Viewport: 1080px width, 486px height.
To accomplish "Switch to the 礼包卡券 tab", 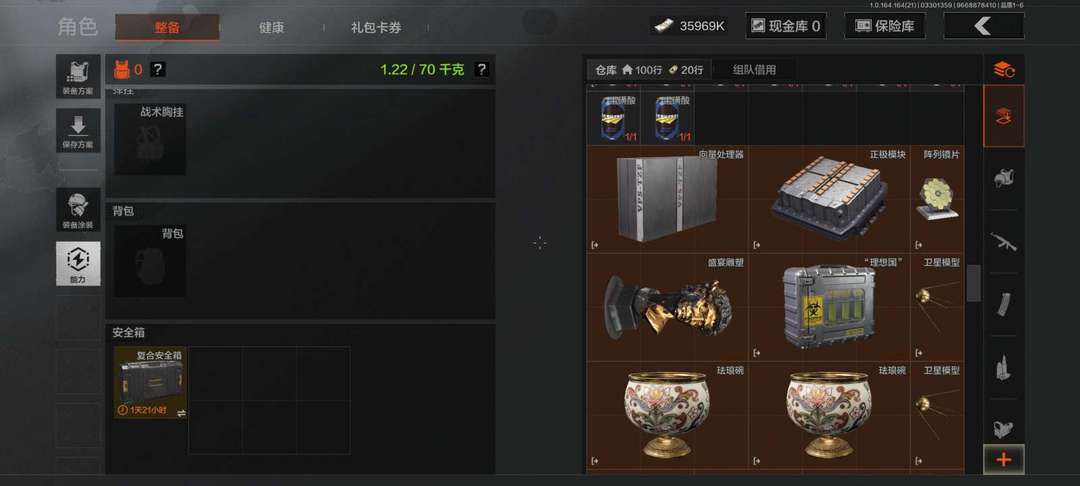I will point(376,28).
